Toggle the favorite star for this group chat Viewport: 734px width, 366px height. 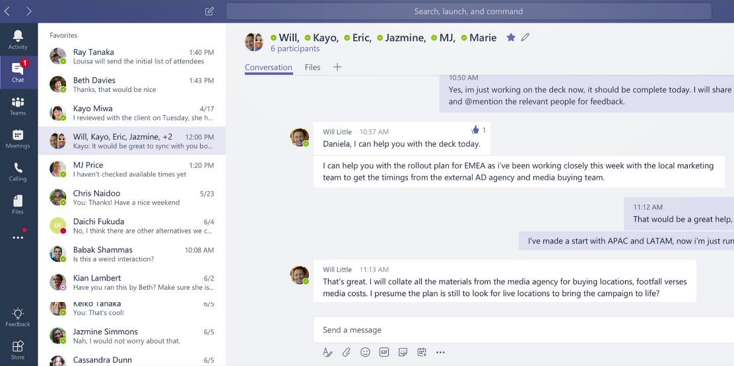[x=511, y=37]
